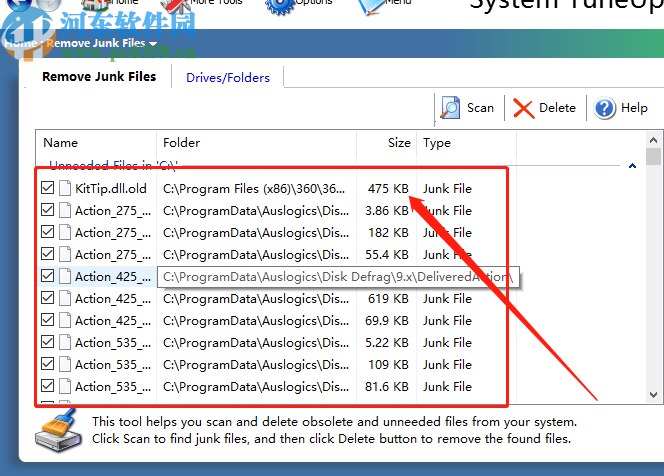Uncheck the checkbox for the 619 KB file

pos(47,298)
